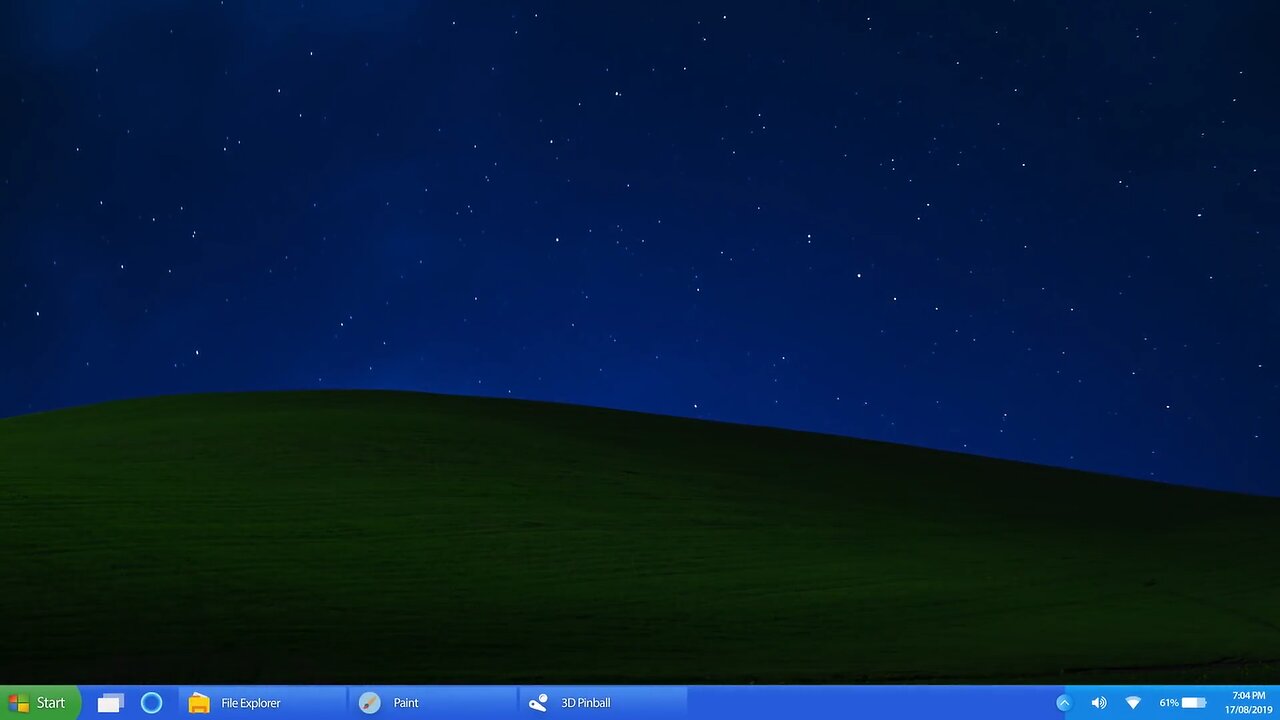Click the 3D Pinball icon
1280x720 pixels.
[538, 703]
